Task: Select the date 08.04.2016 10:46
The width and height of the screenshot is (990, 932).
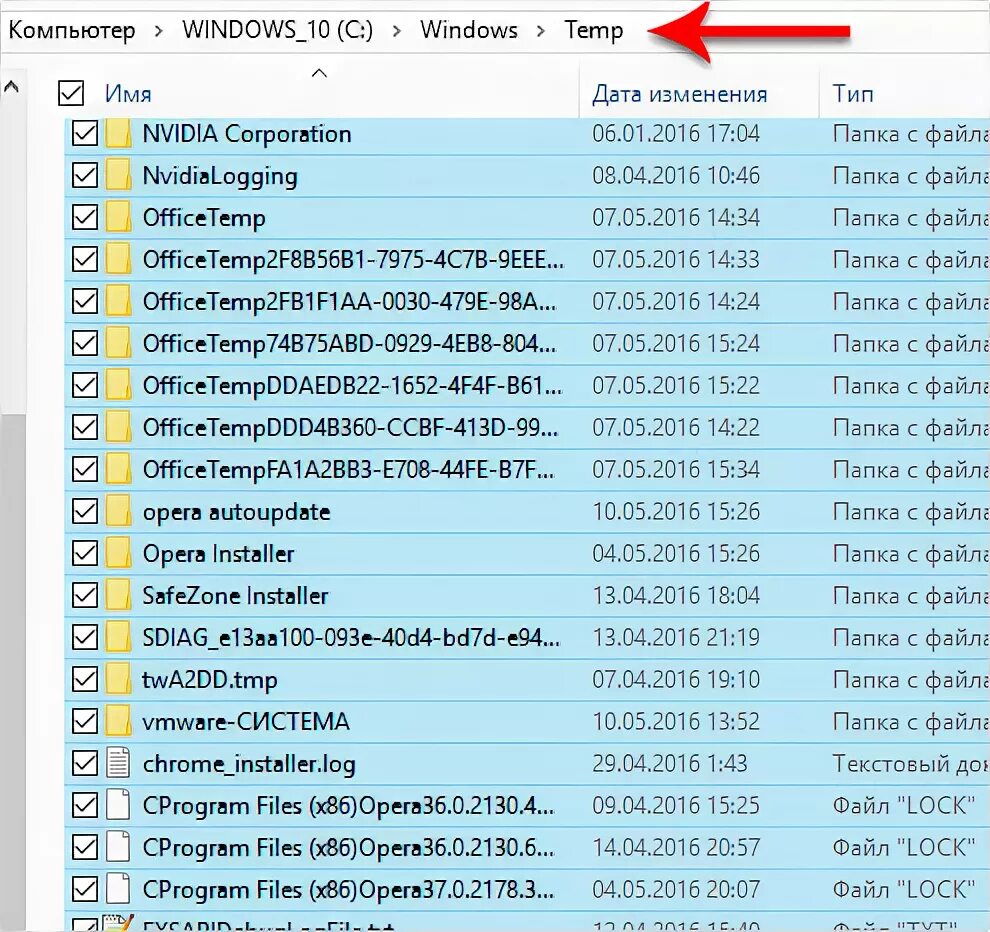Action: (676, 176)
